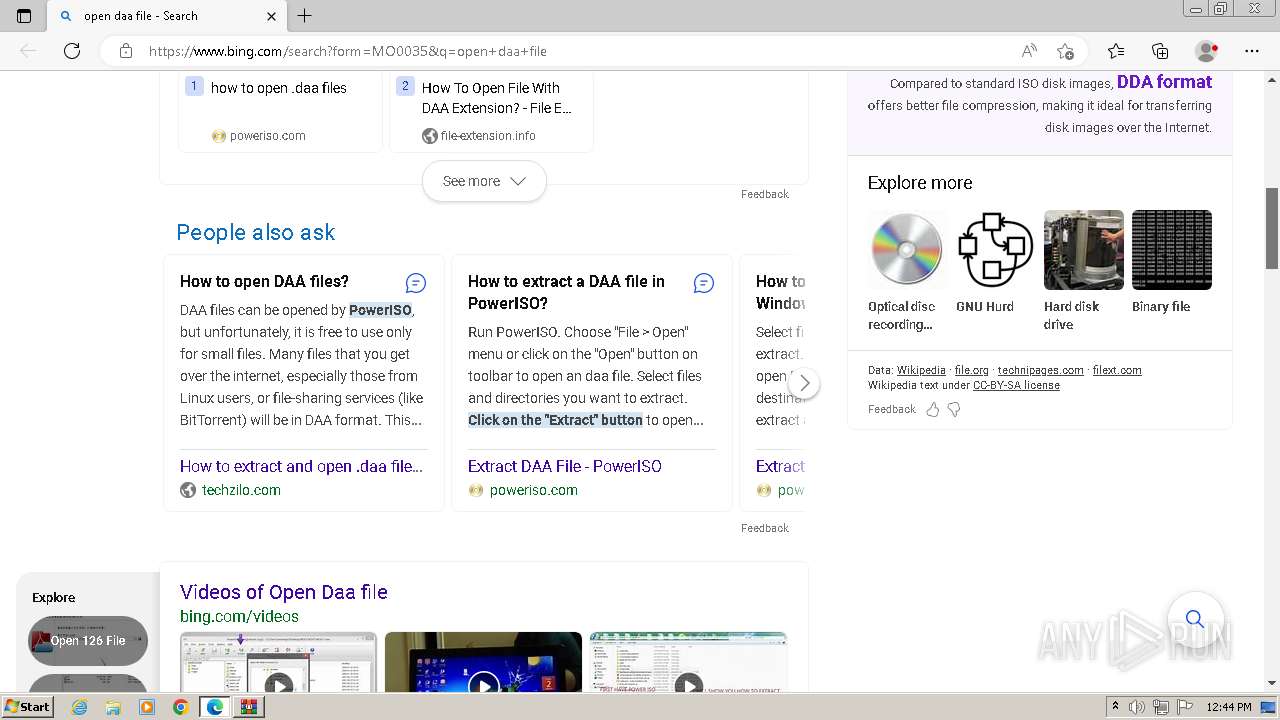This screenshot has width=1280, height=720.
Task: Launch Chrome from taskbar
Action: (x=180, y=707)
